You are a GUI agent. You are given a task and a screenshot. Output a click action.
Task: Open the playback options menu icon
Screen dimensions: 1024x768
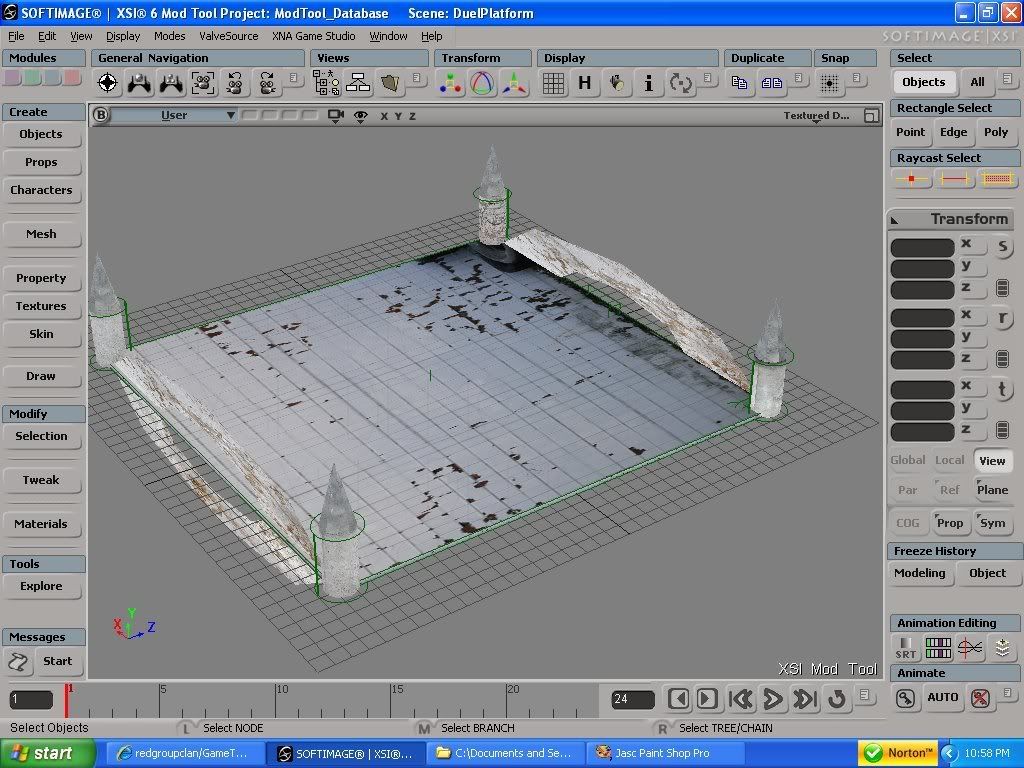(x=865, y=694)
